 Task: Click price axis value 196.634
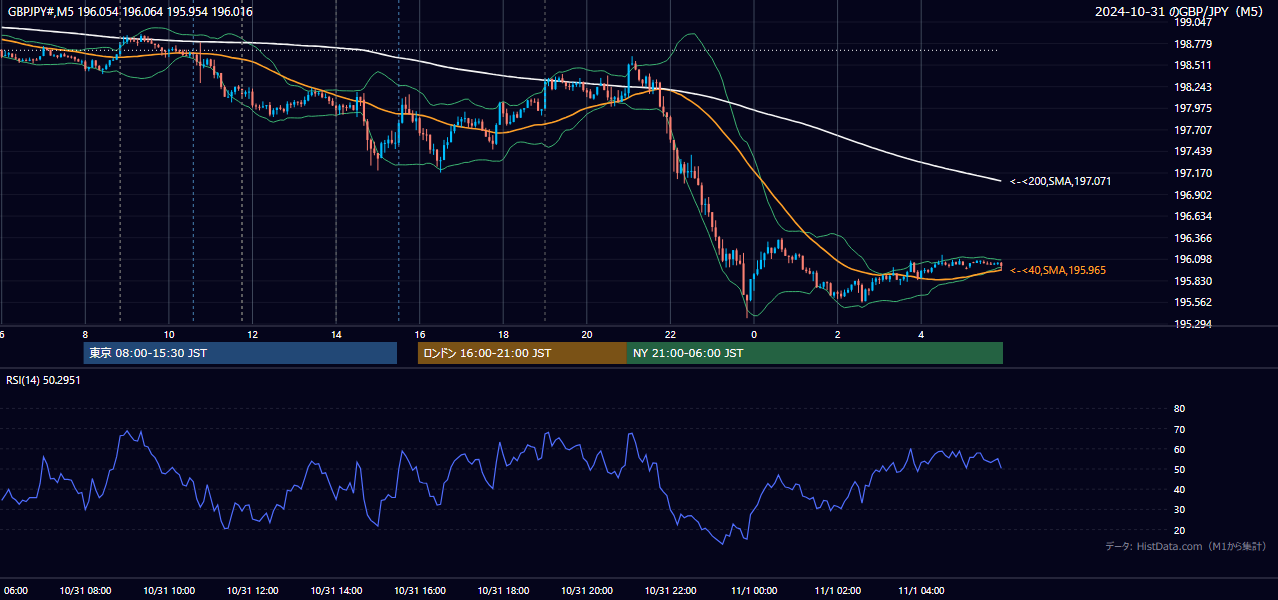coord(1193,216)
